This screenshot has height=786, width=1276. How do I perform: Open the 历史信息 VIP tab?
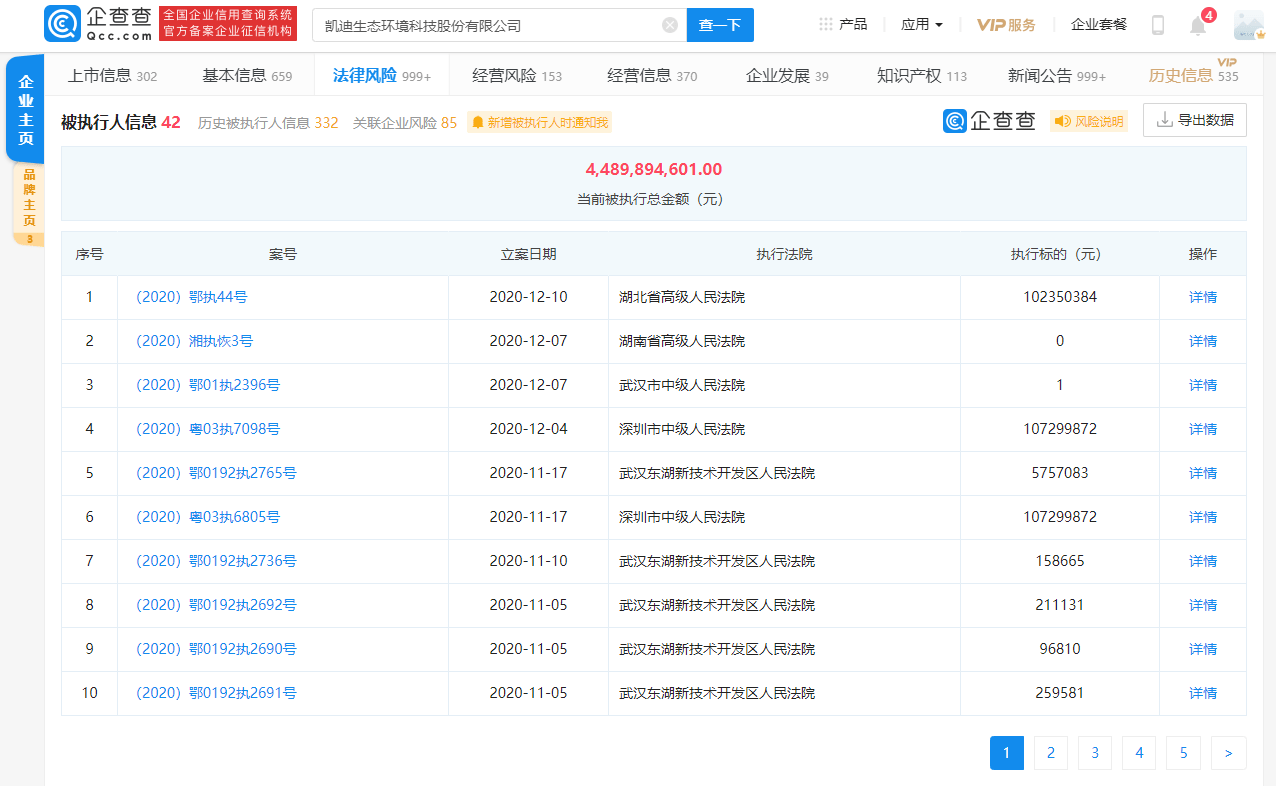(1193, 75)
